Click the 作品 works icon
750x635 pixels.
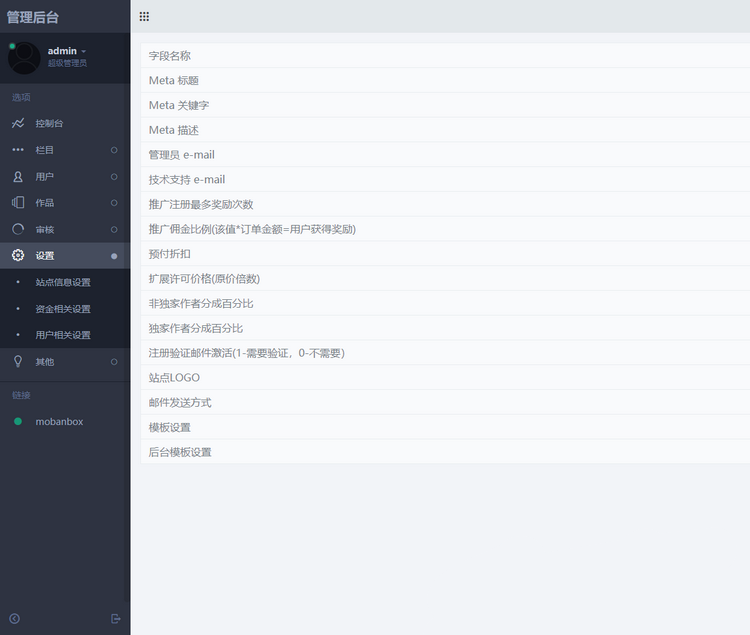point(18,203)
